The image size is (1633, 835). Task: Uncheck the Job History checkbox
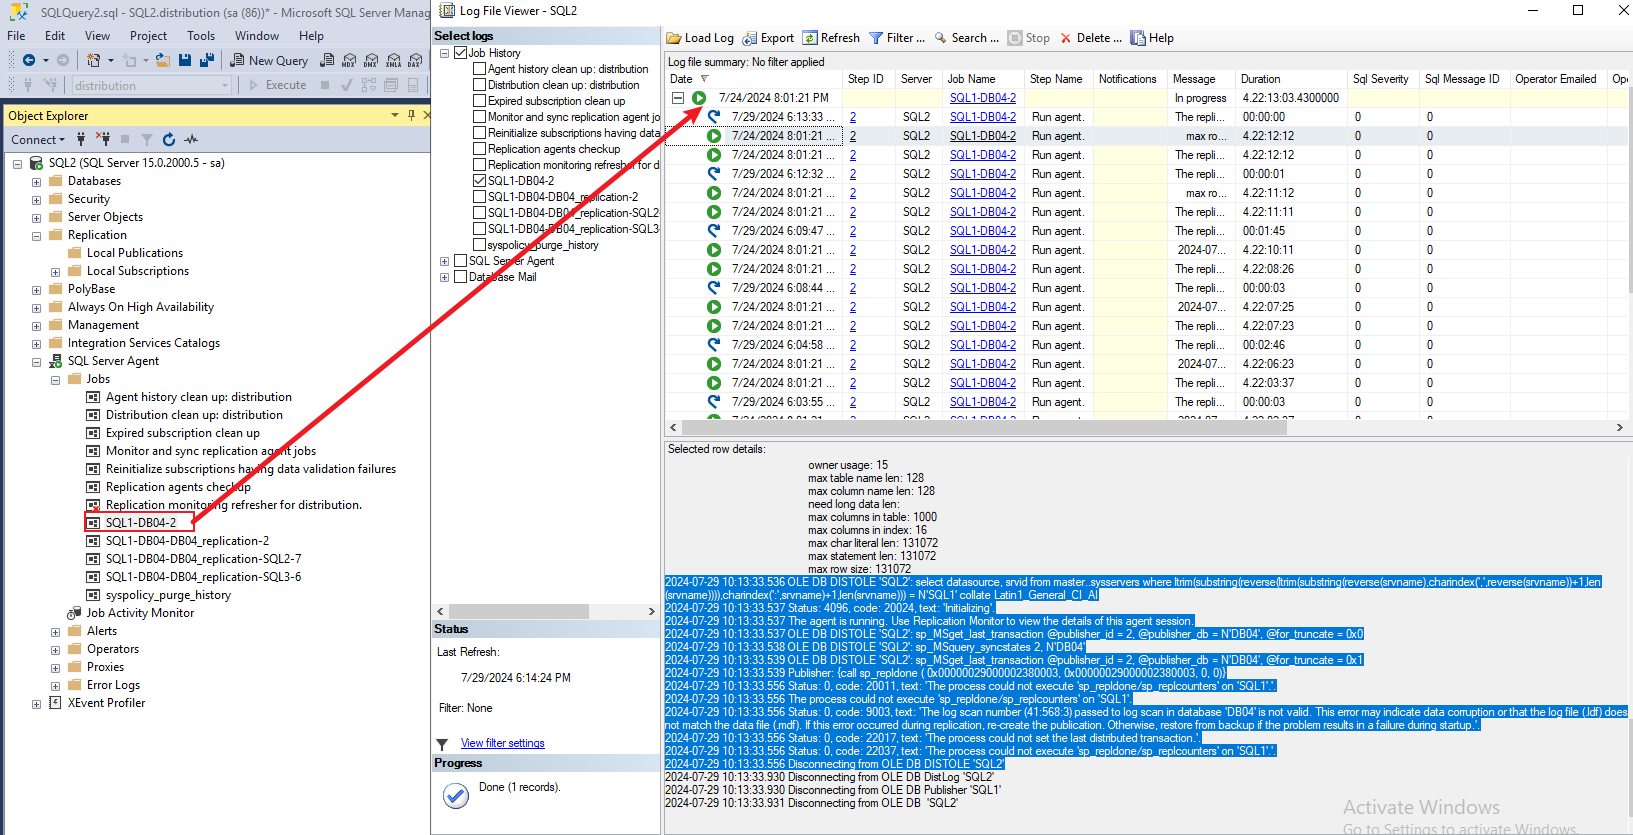(x=461, y=53)
